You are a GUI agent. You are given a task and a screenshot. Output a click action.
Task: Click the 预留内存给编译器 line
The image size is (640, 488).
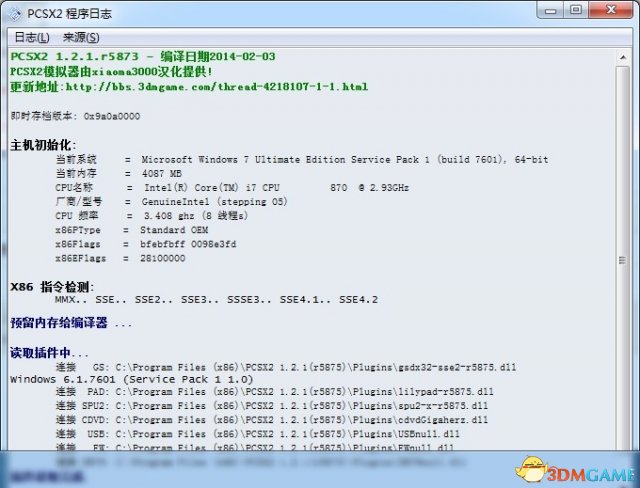point(71,323)
